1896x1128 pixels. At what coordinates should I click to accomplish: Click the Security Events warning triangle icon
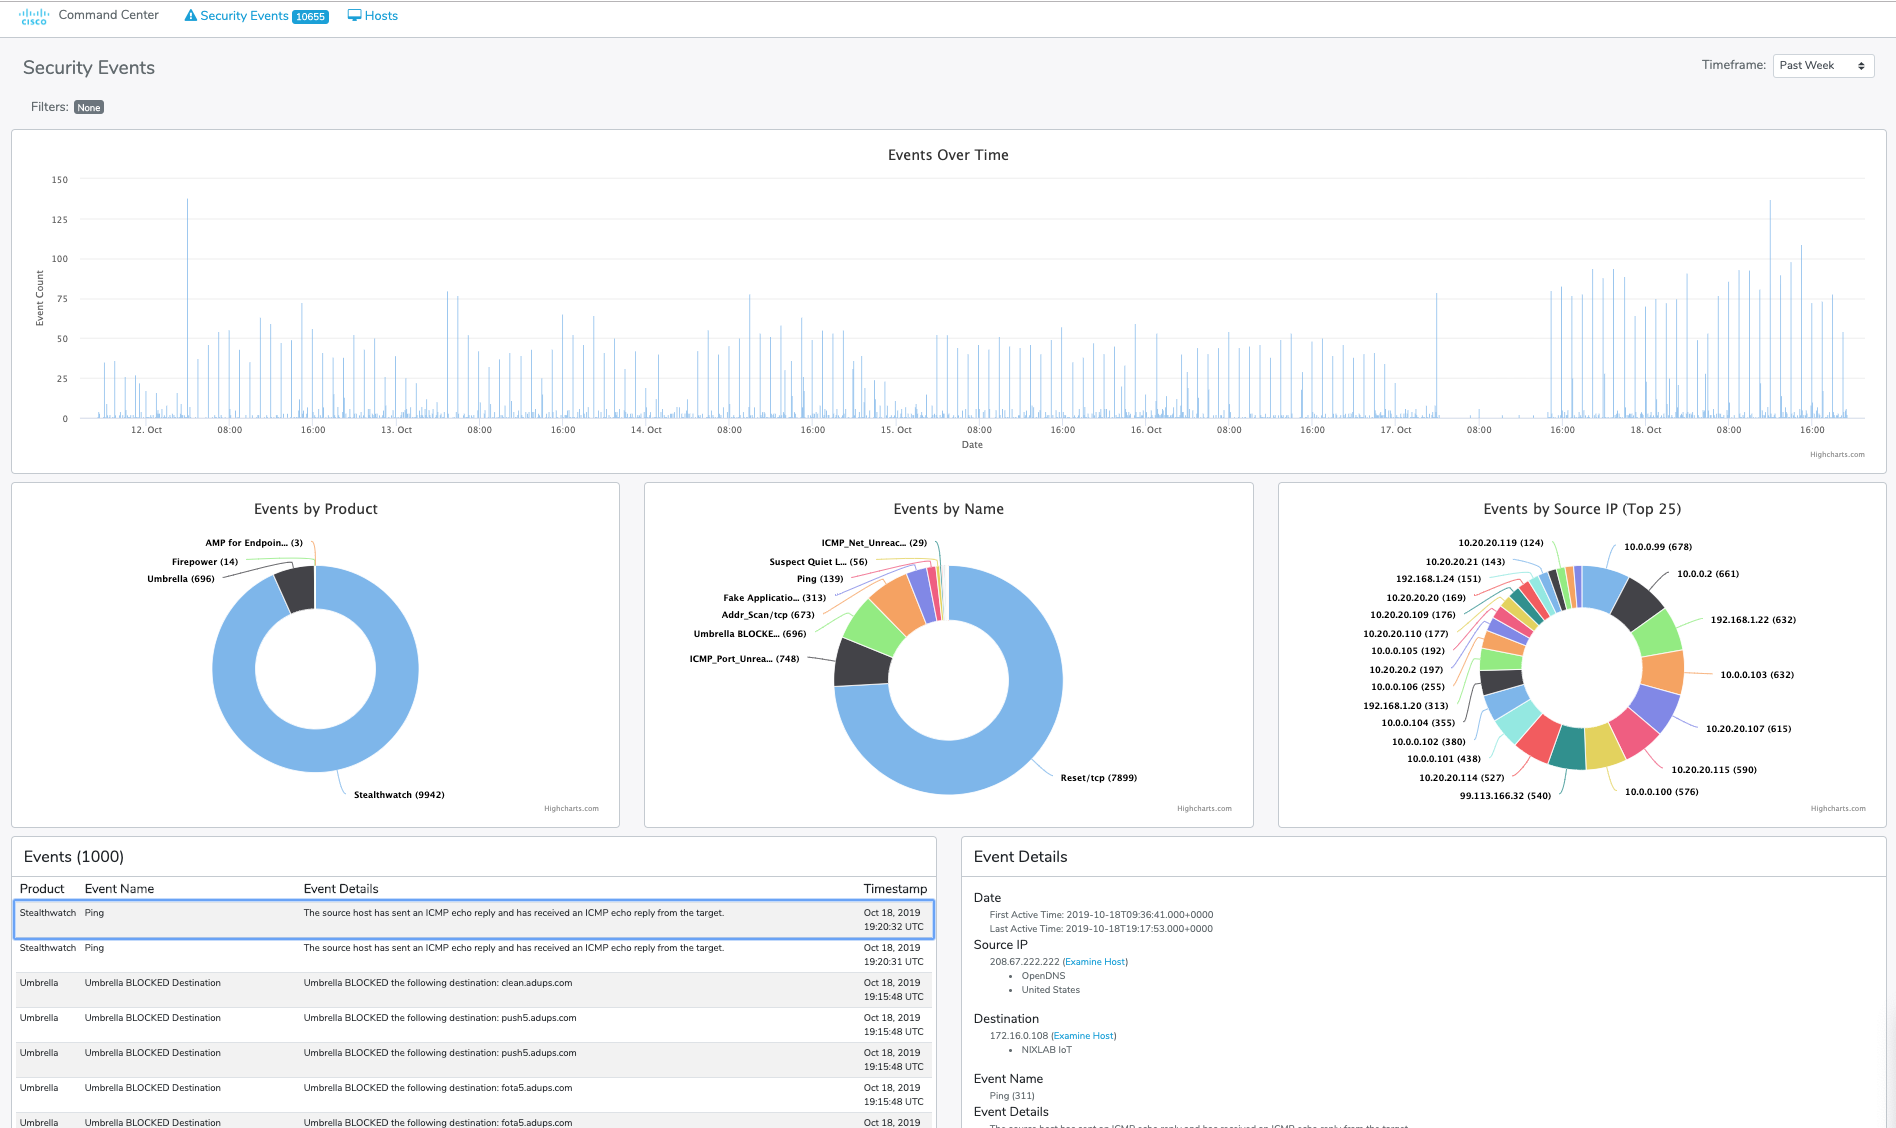(x=191, y=16)
